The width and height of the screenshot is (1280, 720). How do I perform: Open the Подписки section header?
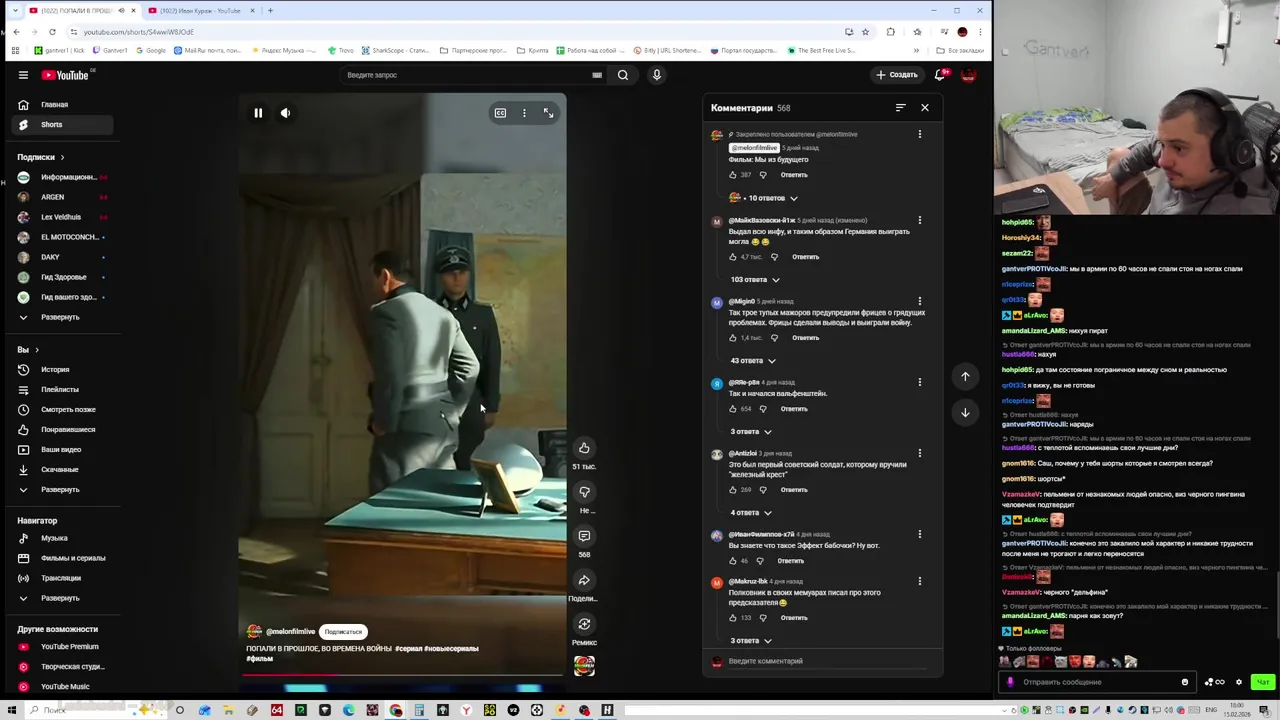point(40,157)
